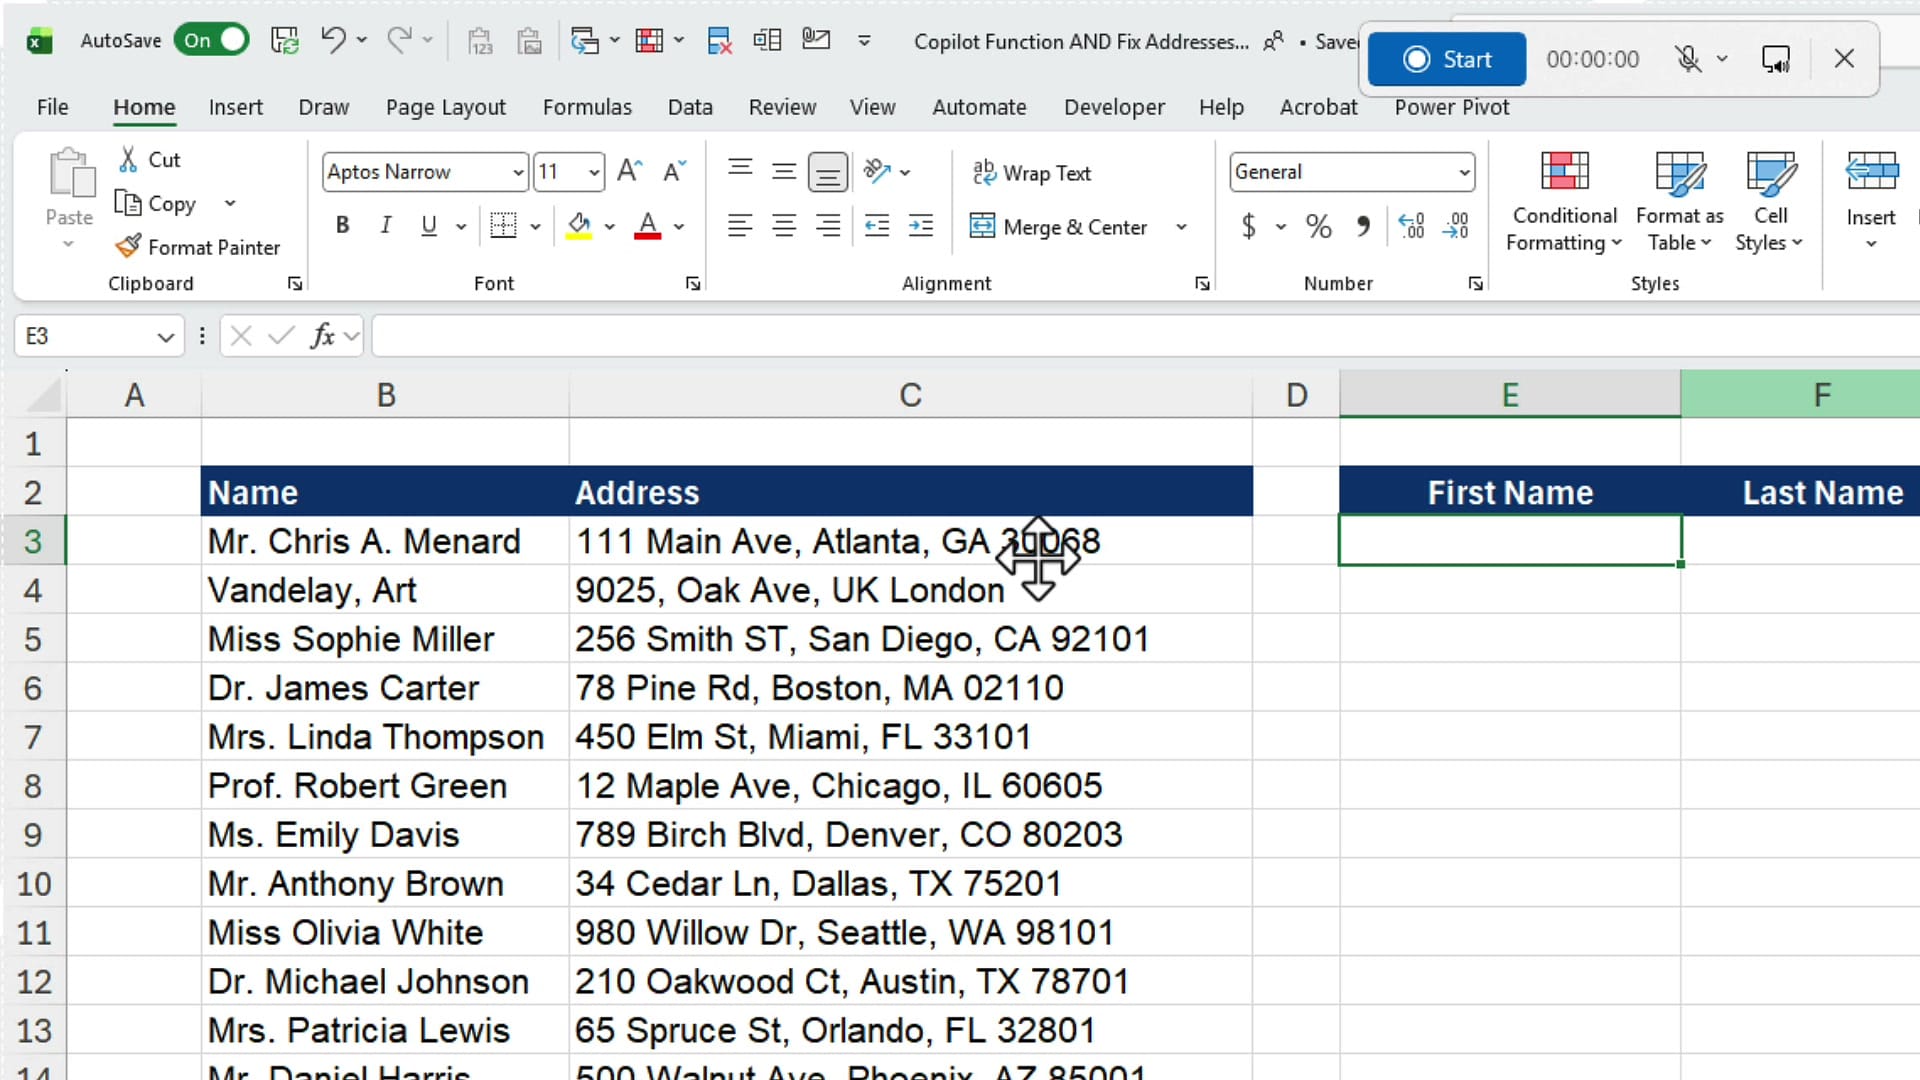Toggle the AutoSave switch
1920x1080 pixels.
211,40
